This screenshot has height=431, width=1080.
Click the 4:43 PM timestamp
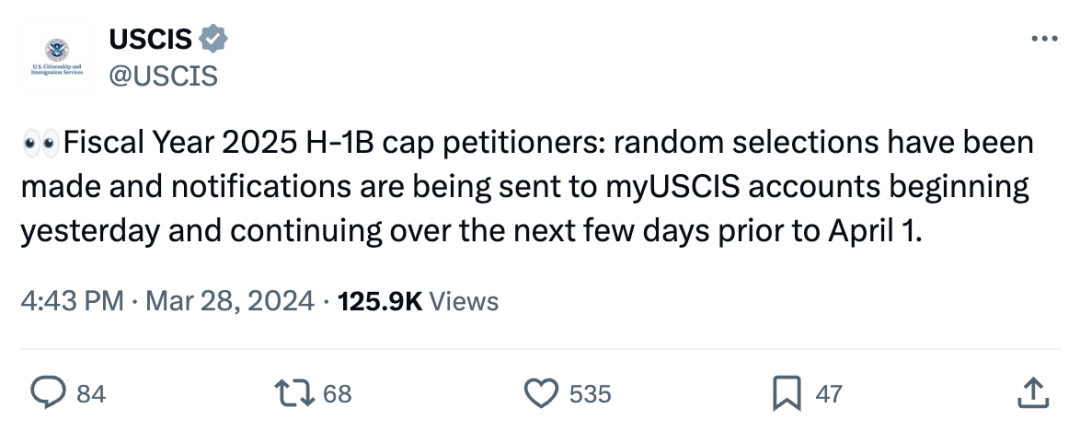pos(72,302)
